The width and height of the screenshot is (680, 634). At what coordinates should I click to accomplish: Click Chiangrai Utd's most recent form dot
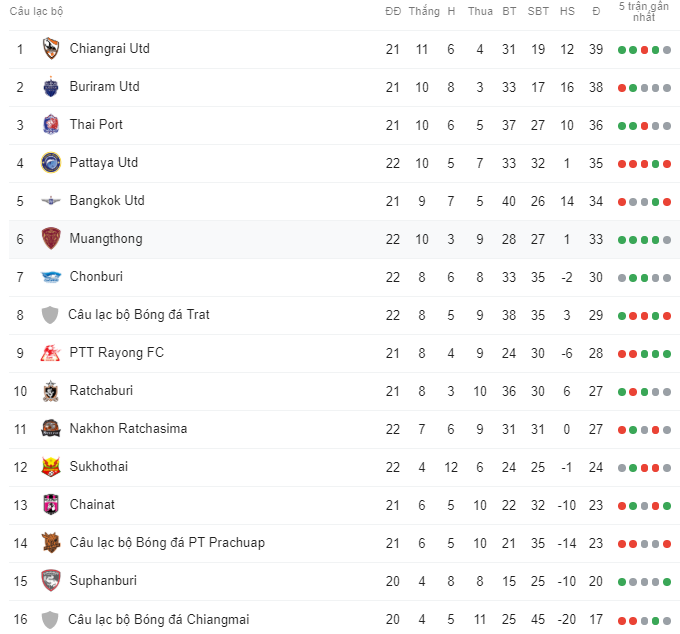click(667, 49)
